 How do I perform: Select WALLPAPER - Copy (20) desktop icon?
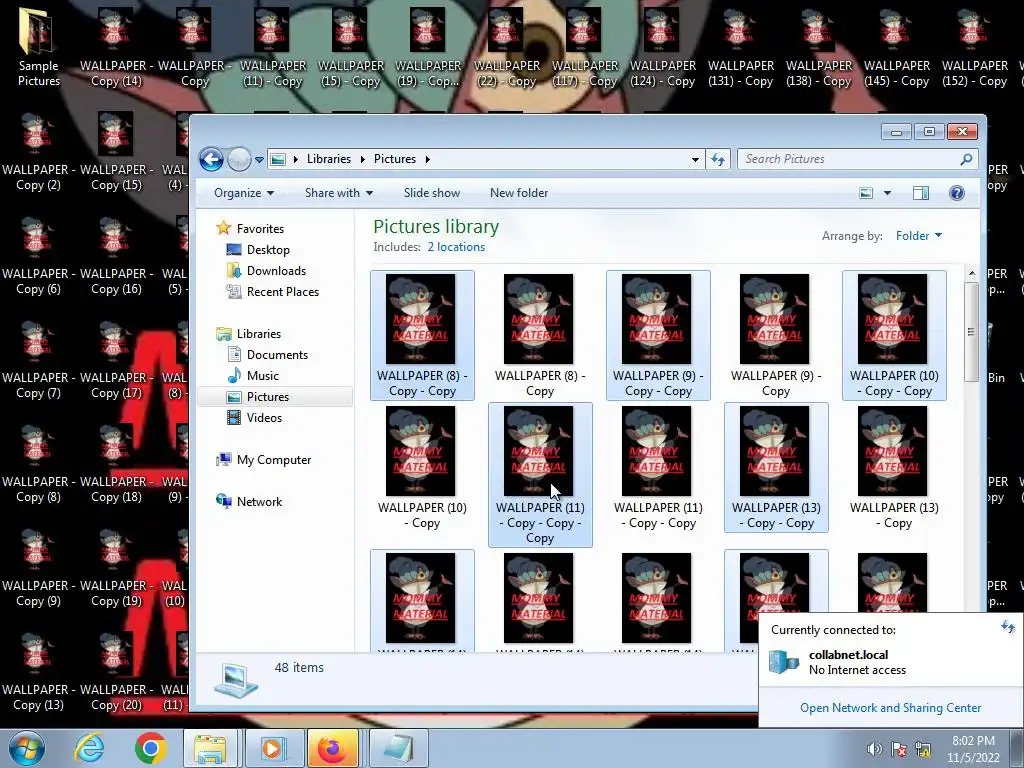click(116, 673)
